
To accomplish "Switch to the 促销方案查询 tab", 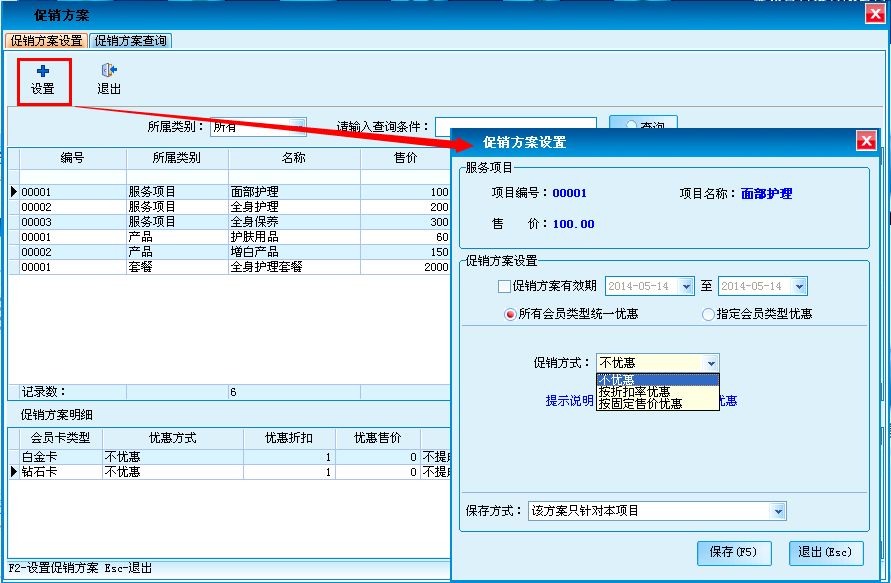I will [131, 41].
